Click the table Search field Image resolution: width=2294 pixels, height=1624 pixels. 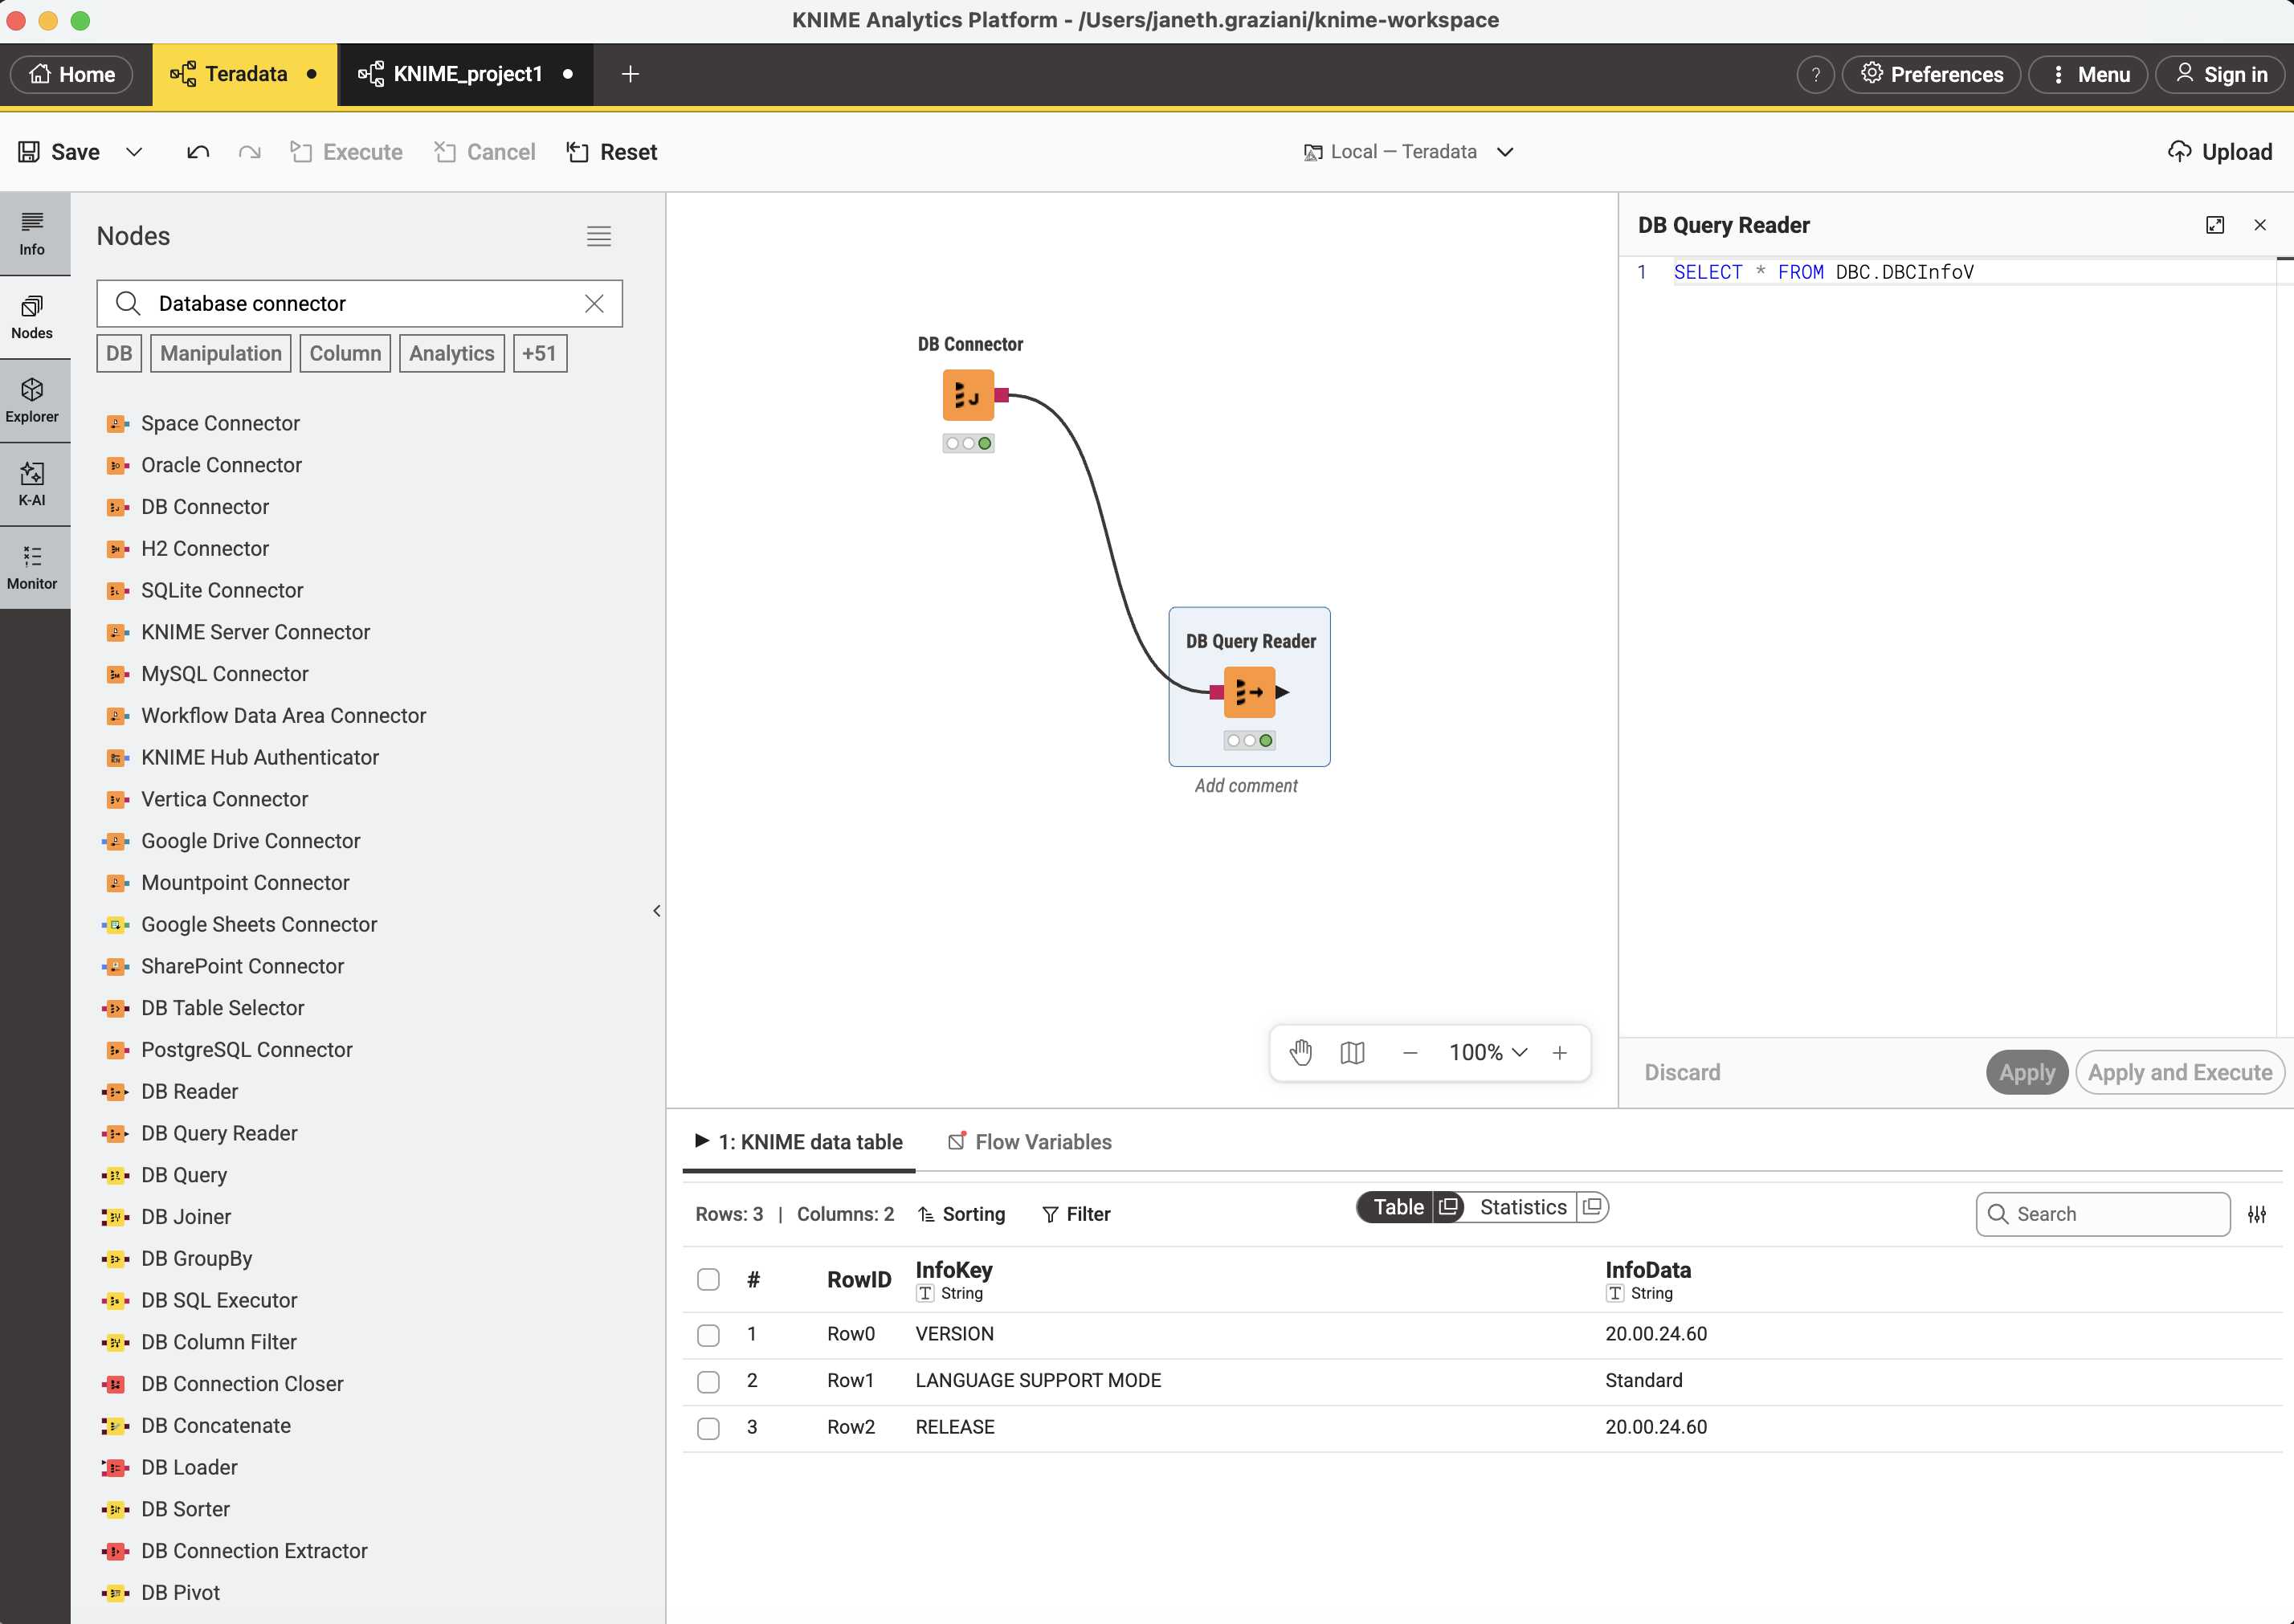(2103, 1214)
